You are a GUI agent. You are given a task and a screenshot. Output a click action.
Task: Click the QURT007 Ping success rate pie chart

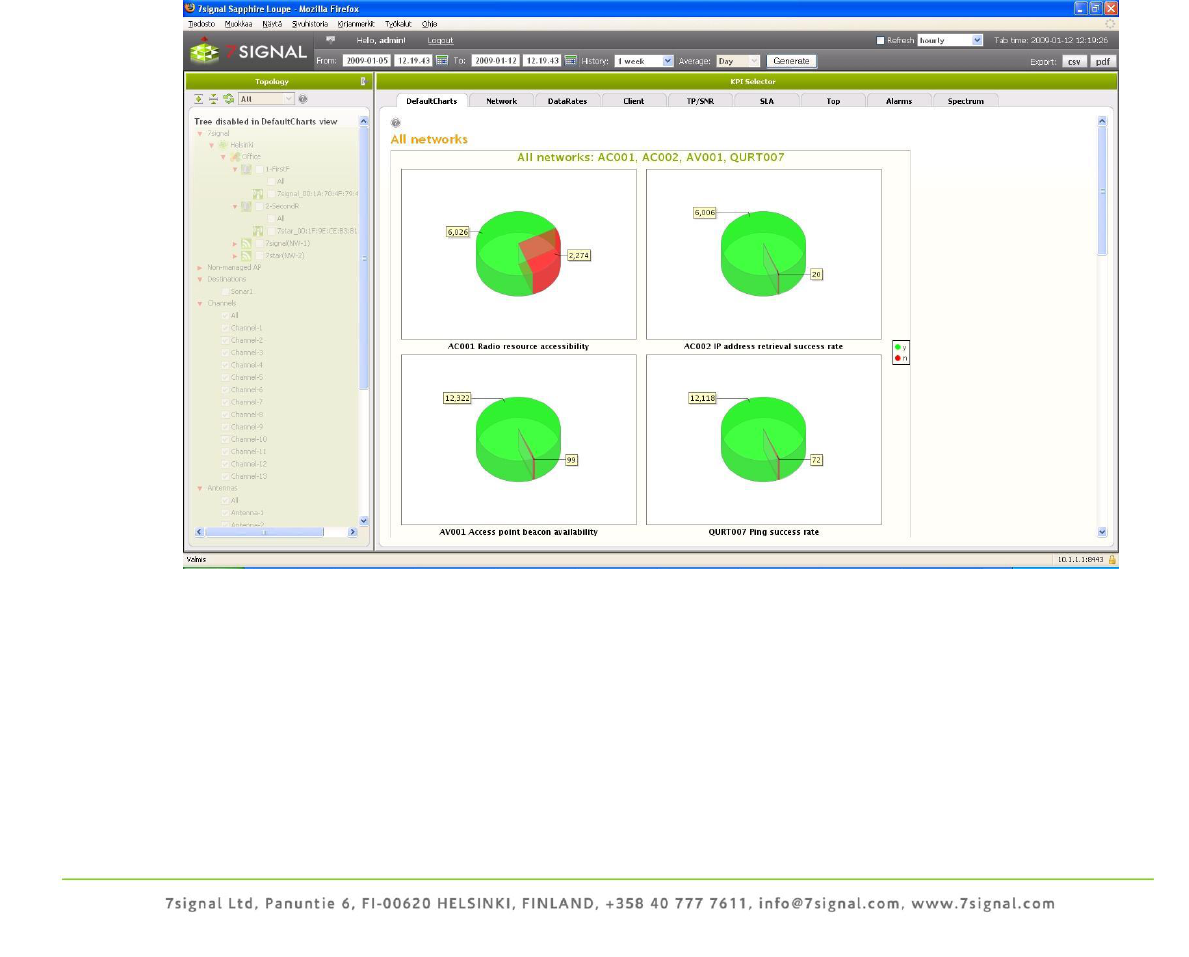pos(764,439)
